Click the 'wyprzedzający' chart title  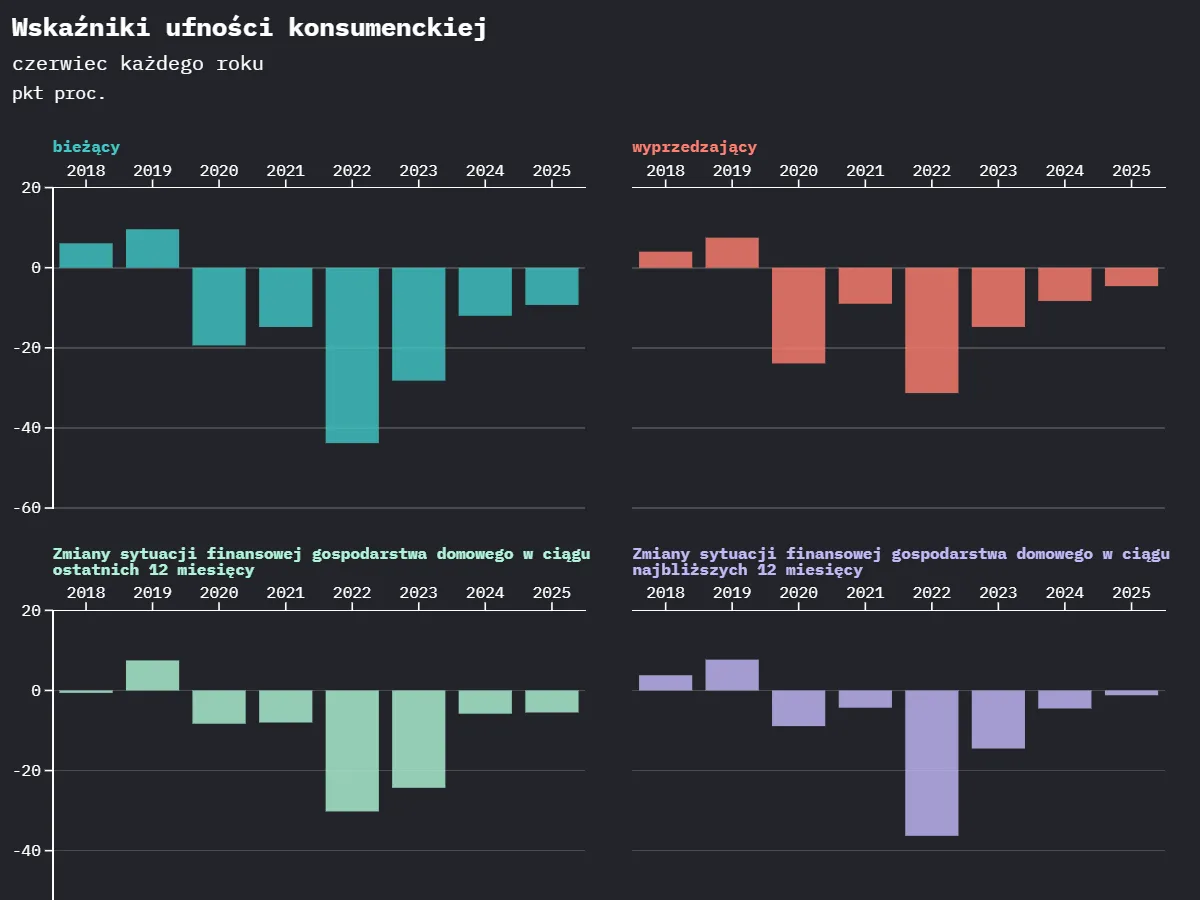tap(694, 147)
